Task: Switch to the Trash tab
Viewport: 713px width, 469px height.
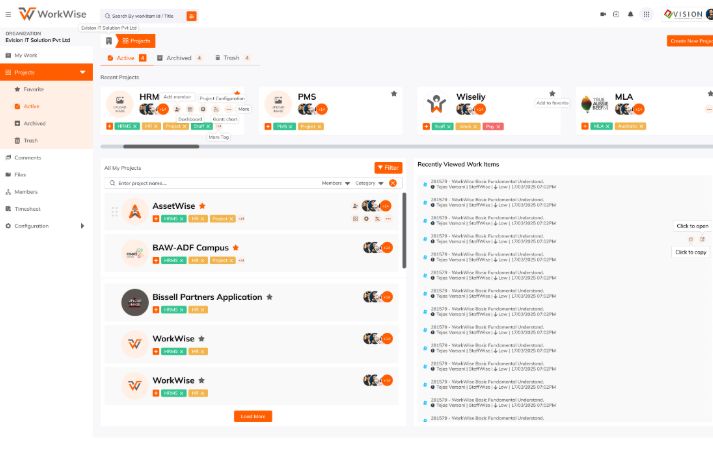Action: (x=232, y=58)
